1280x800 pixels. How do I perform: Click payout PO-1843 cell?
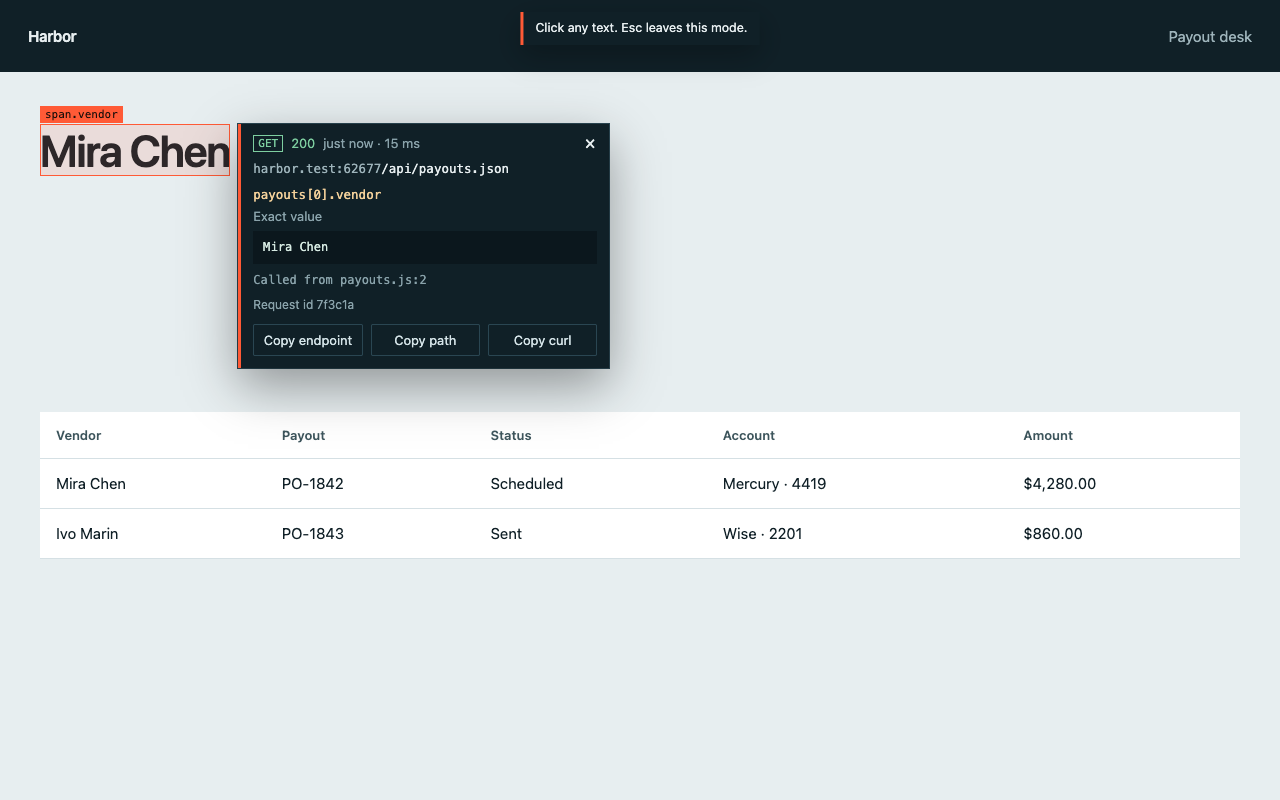coord(313,534)
